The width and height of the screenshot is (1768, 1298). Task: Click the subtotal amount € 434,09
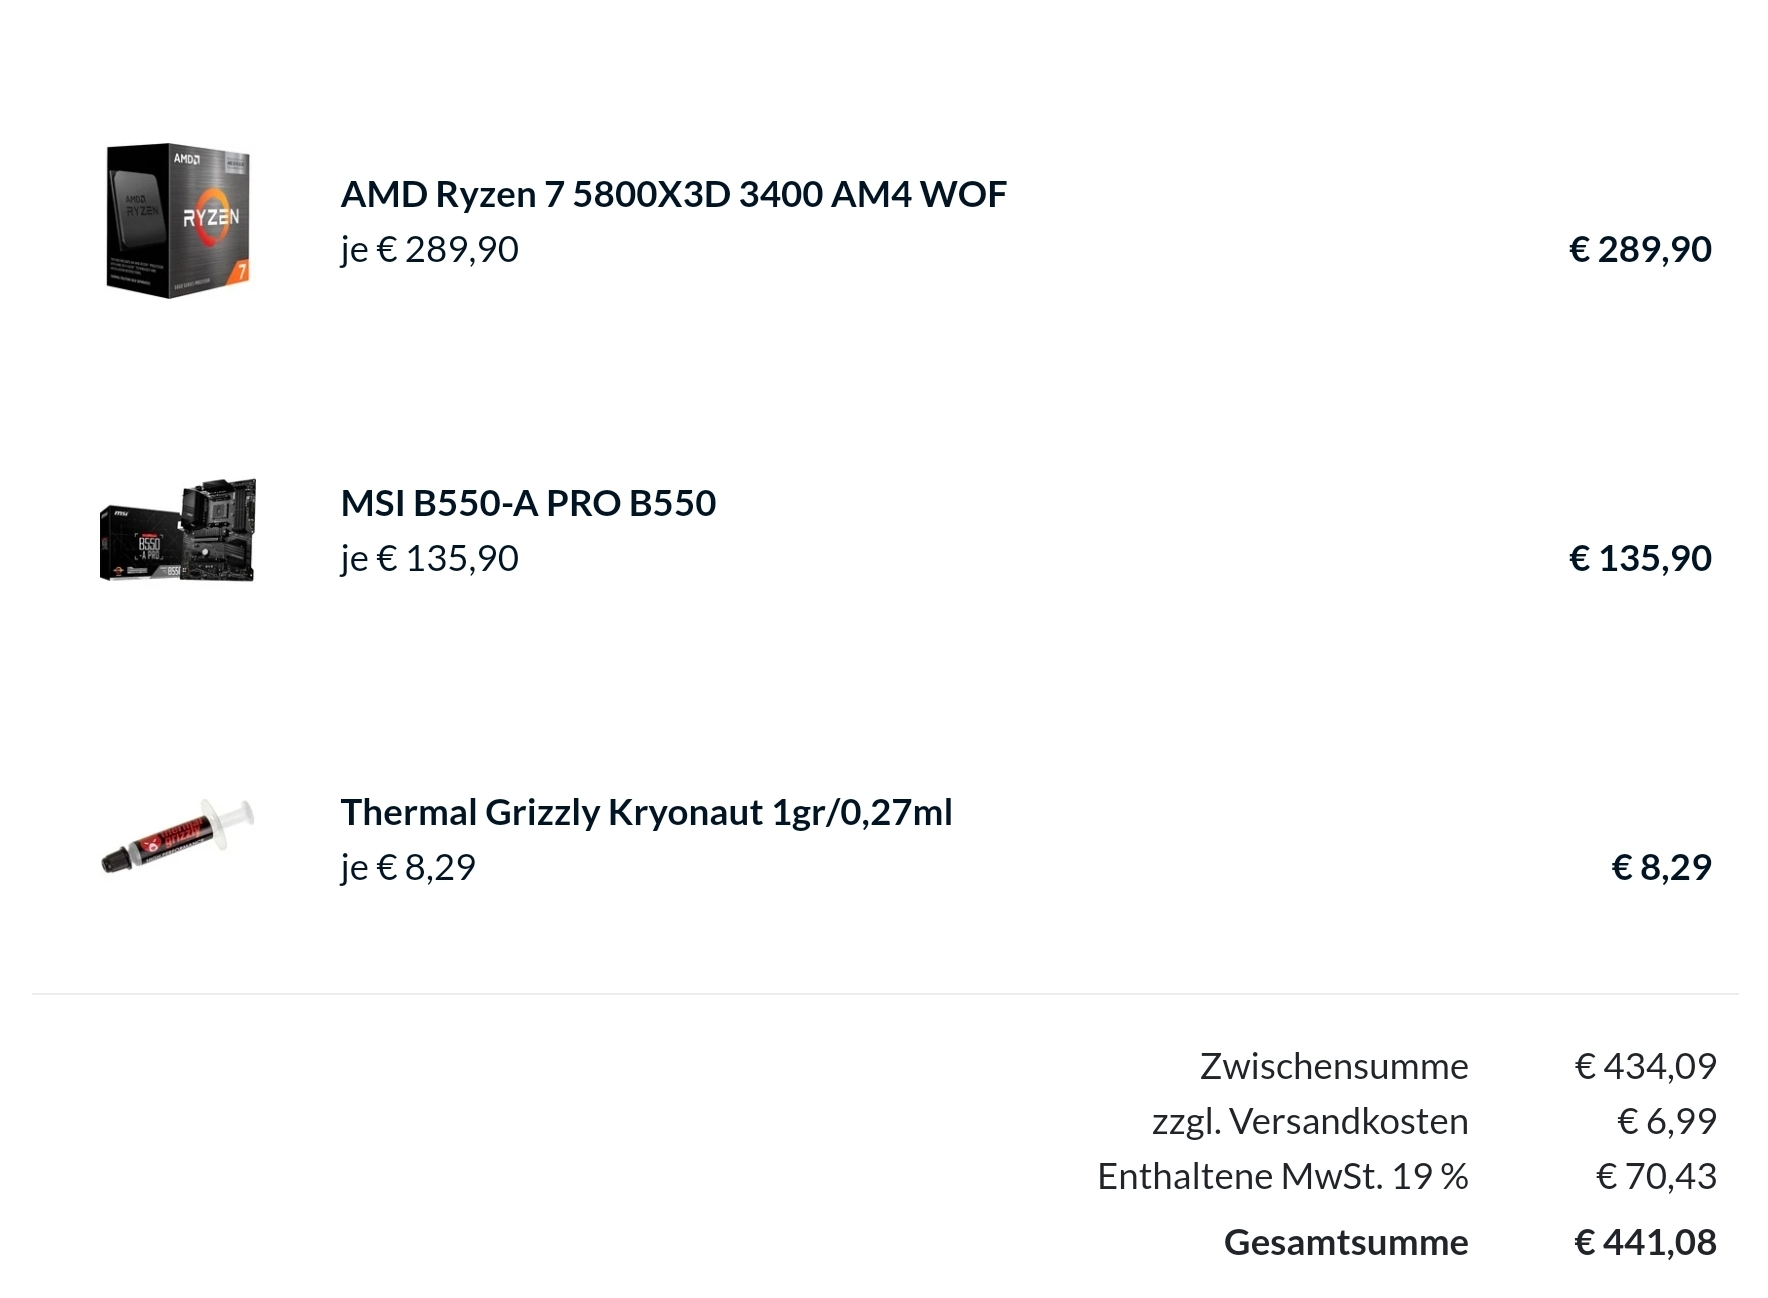coord(1646,1066)
